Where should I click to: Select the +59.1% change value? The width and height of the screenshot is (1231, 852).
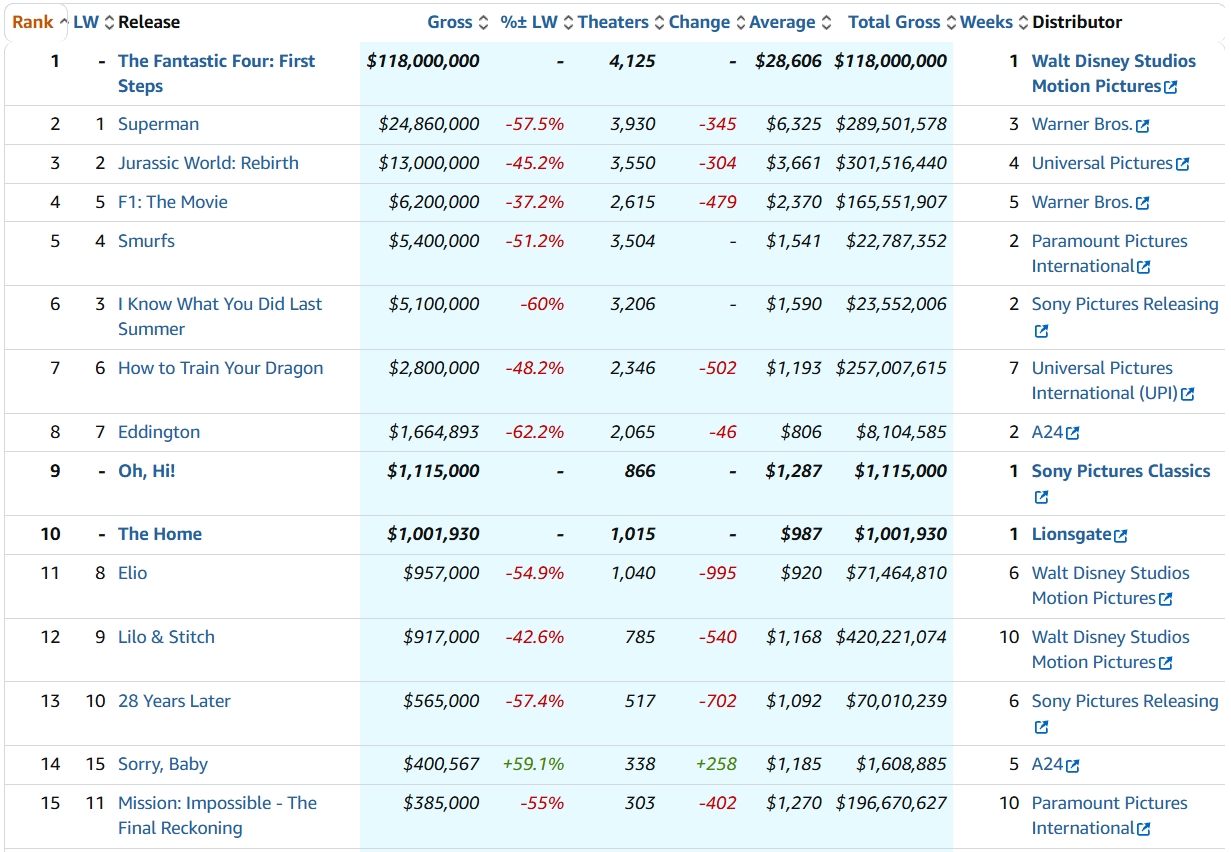tap(533, 764)
